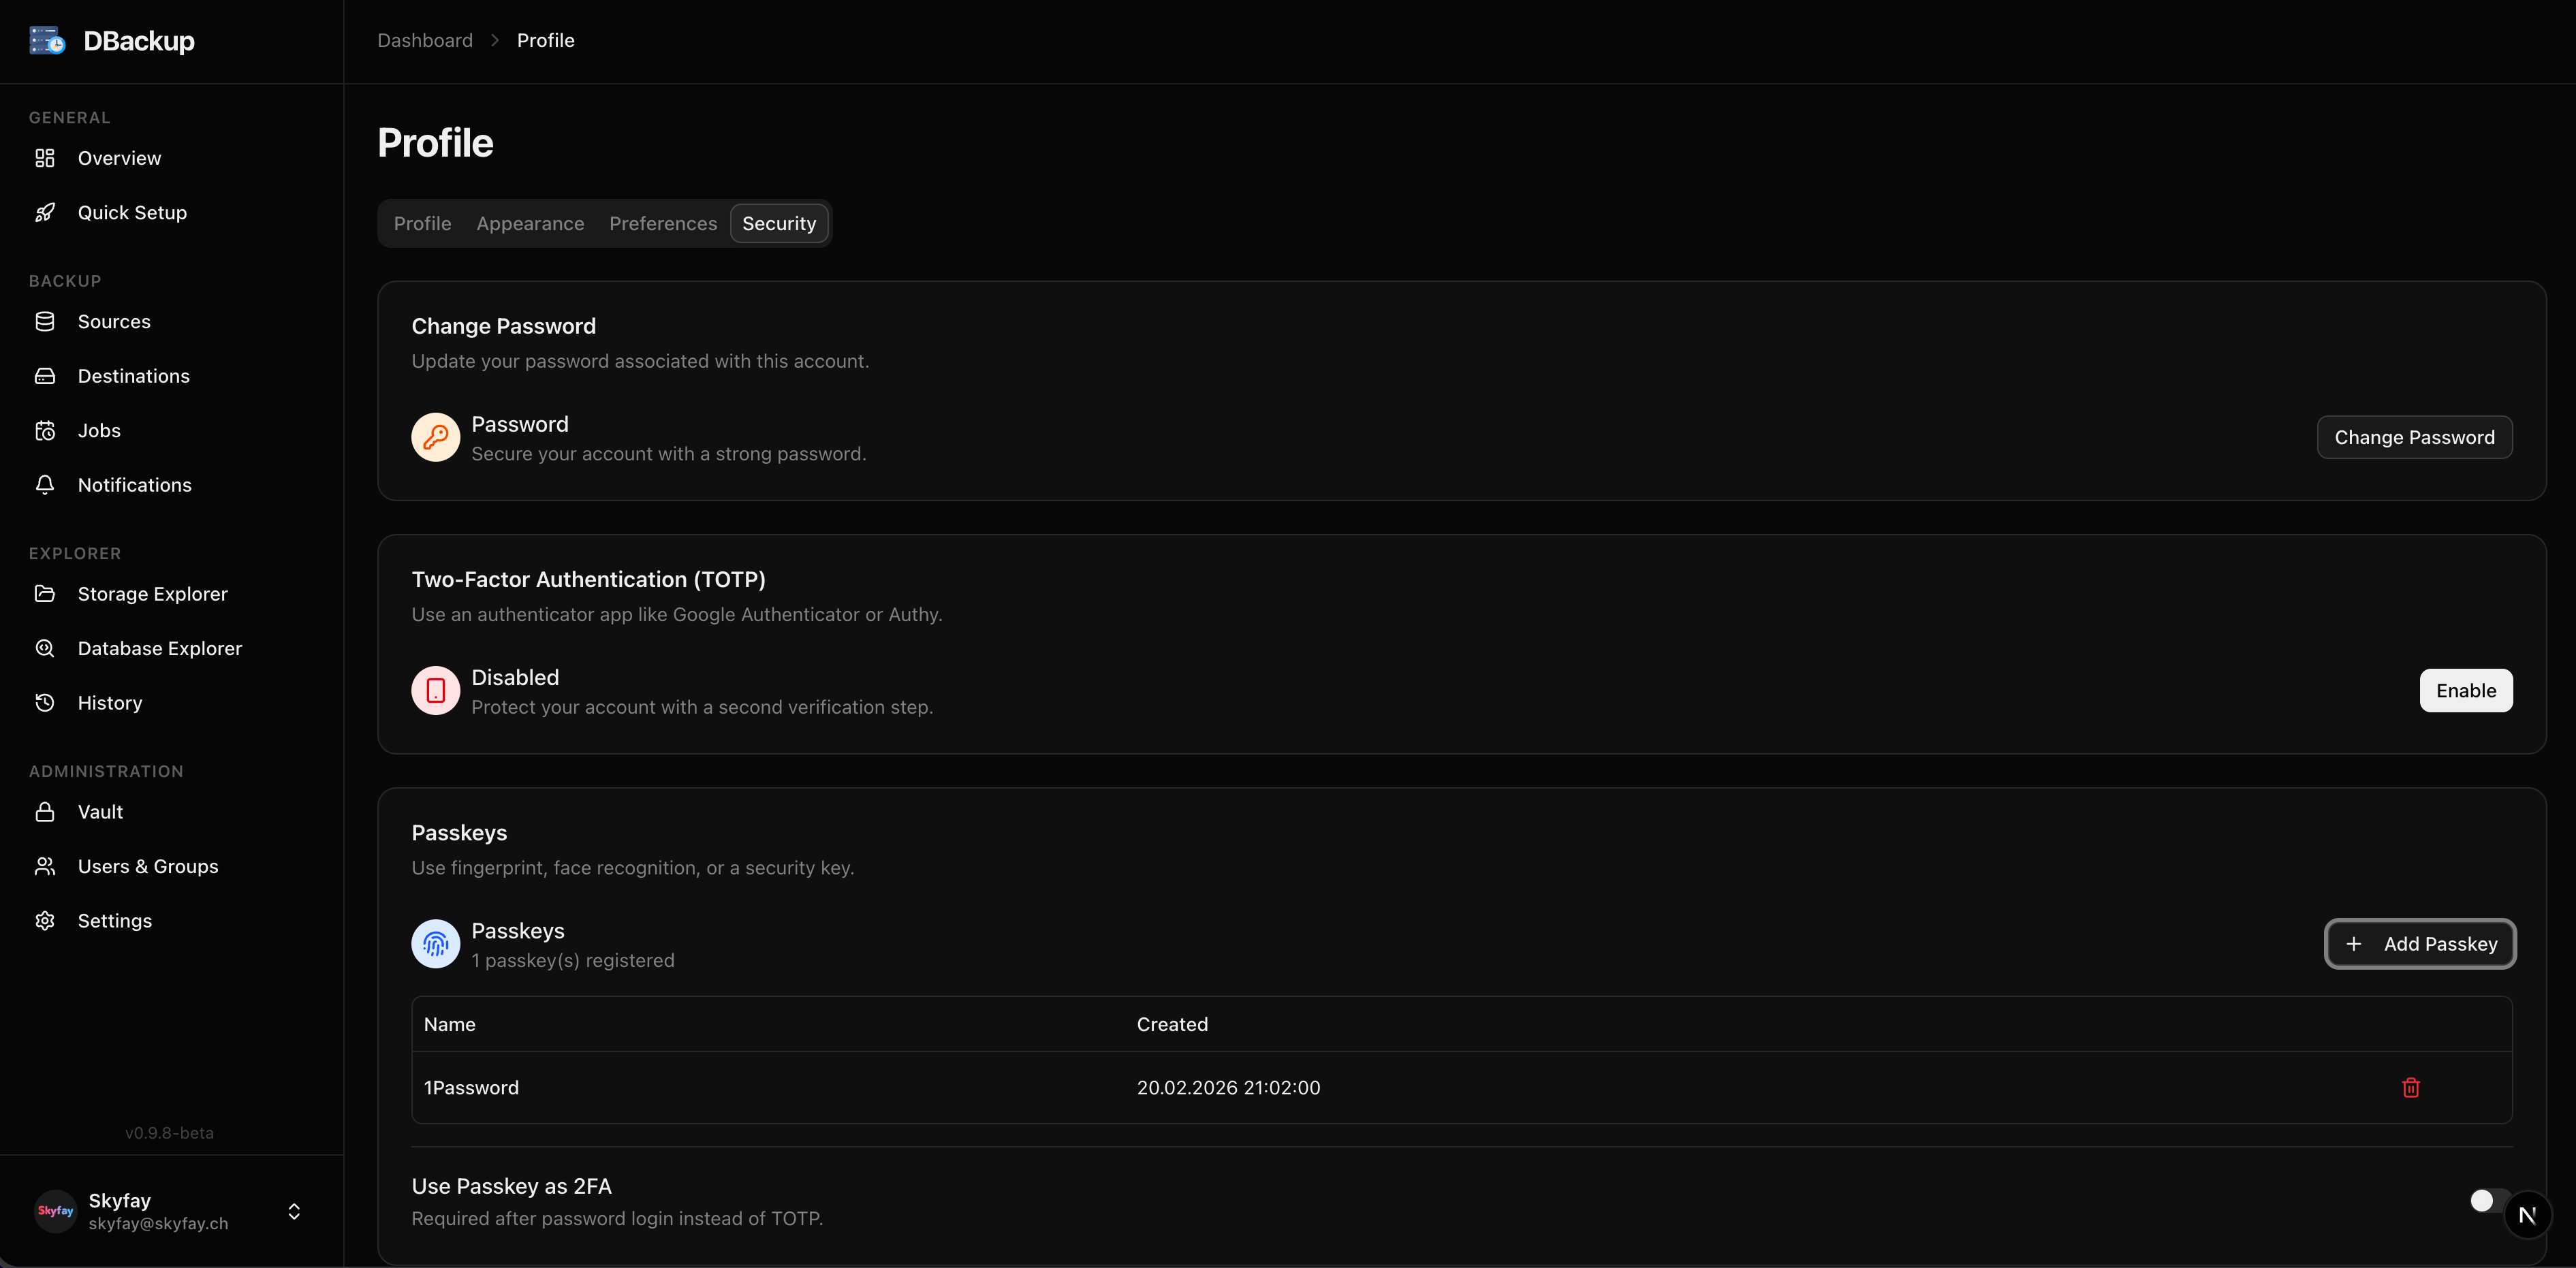
Task: Start Quick Setup from the sidebar
Action: tap(132, 212)
